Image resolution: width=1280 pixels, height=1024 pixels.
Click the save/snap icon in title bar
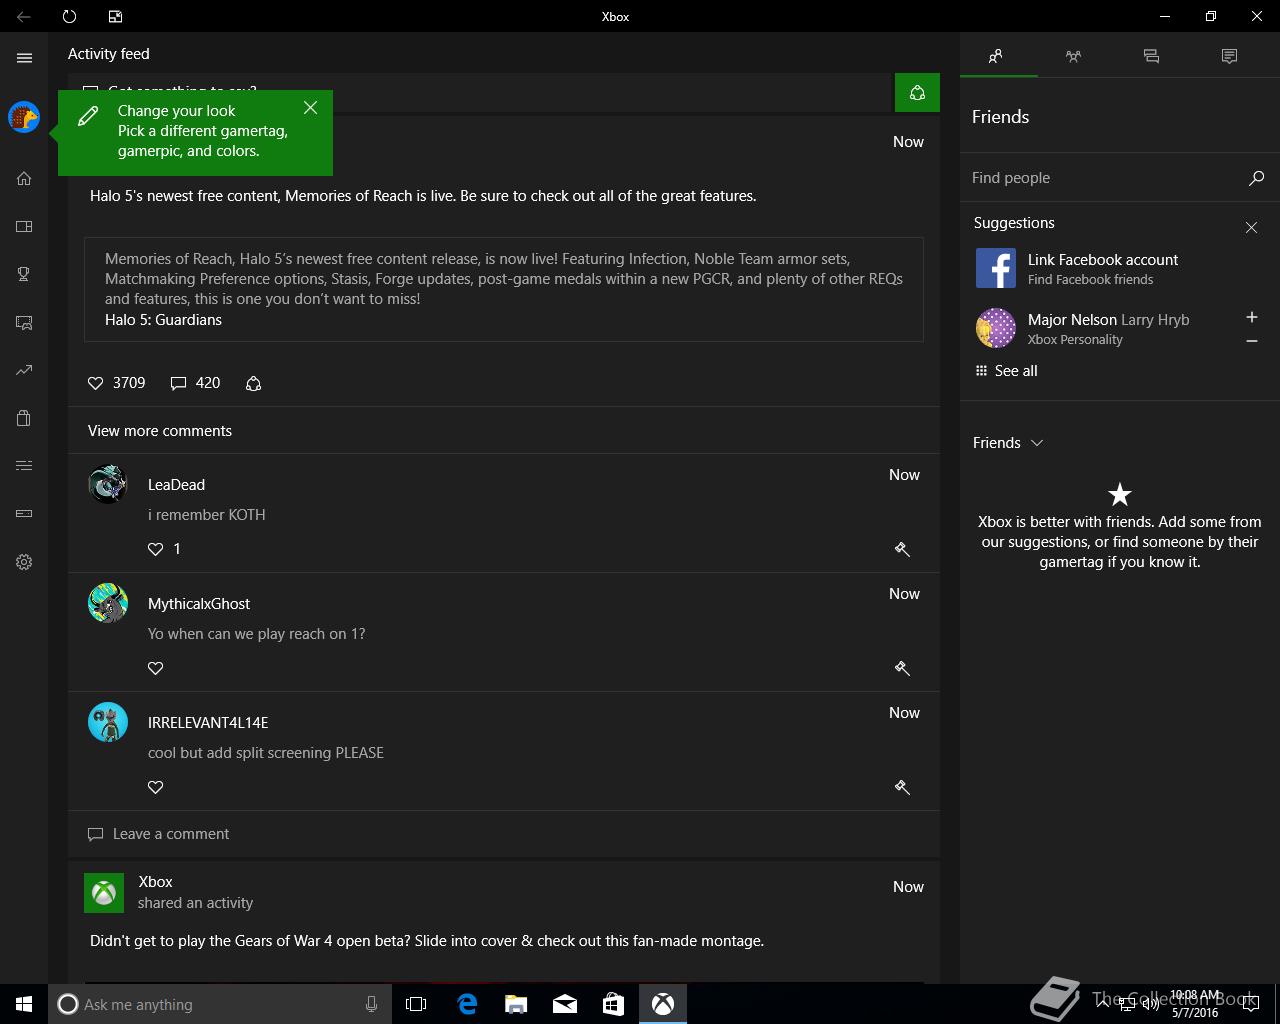point(115,16)
